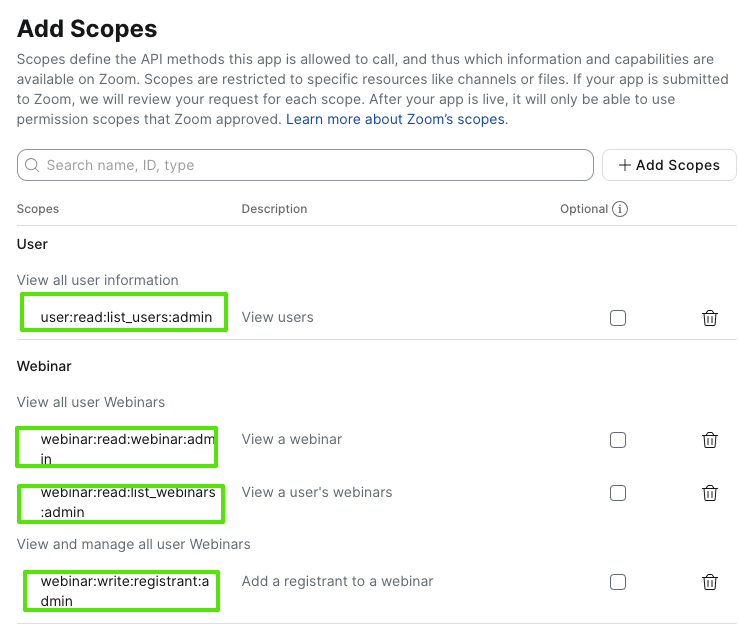Click the Scopes column header
Viewport: 739px width, 634px height.
click(x=38, y=209)
